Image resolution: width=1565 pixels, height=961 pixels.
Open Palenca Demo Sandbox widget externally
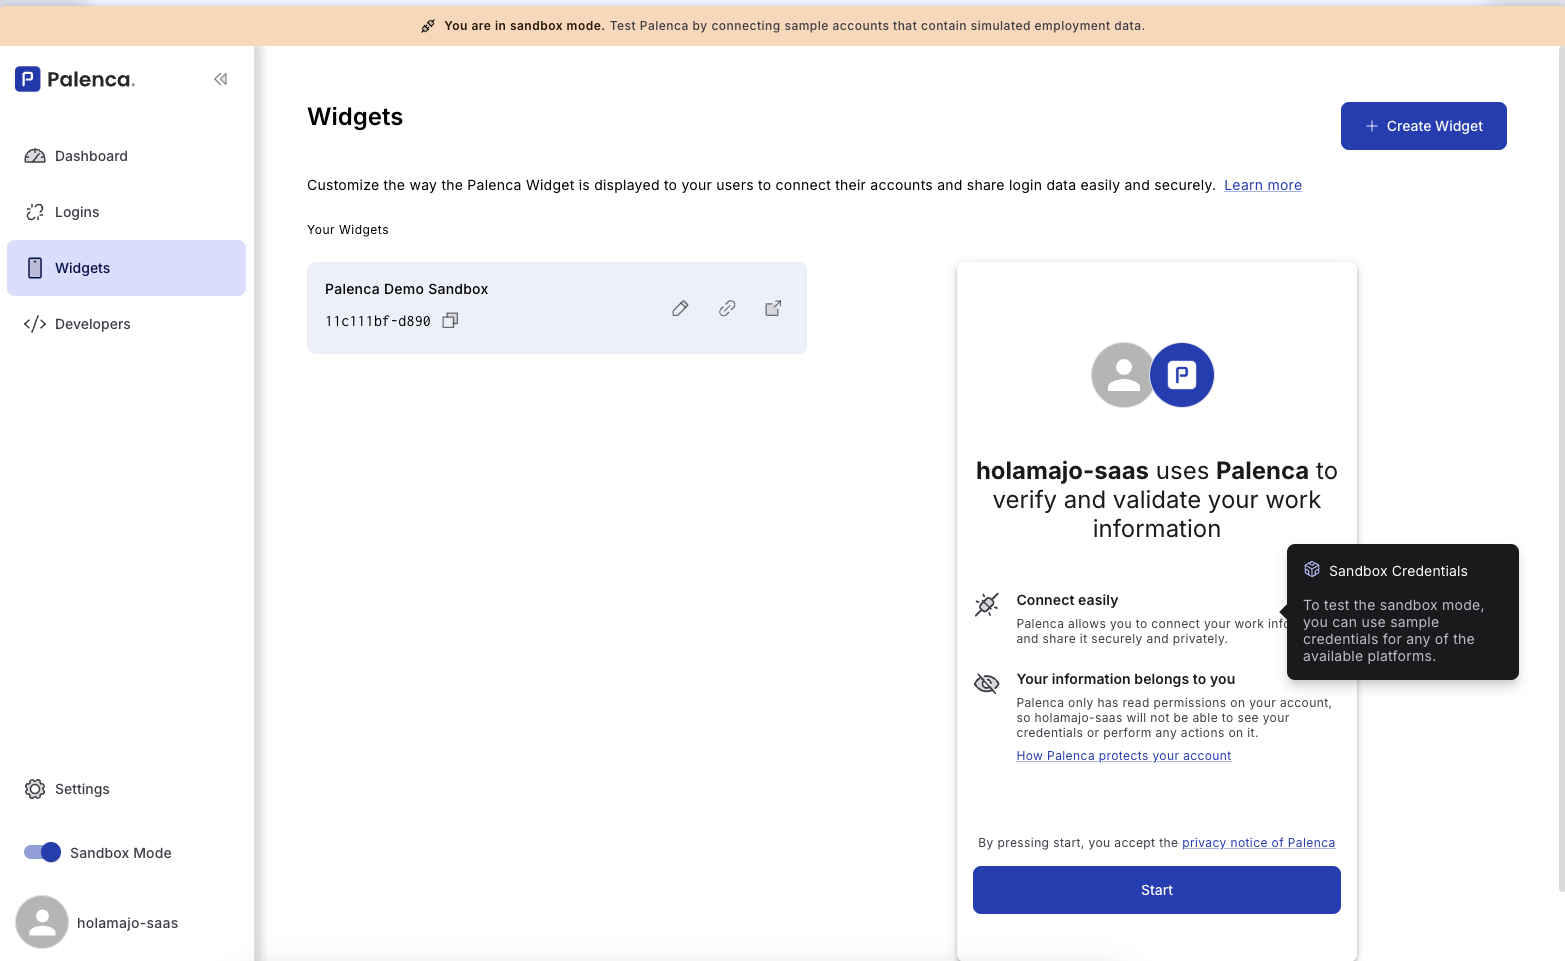coord(773,308)
